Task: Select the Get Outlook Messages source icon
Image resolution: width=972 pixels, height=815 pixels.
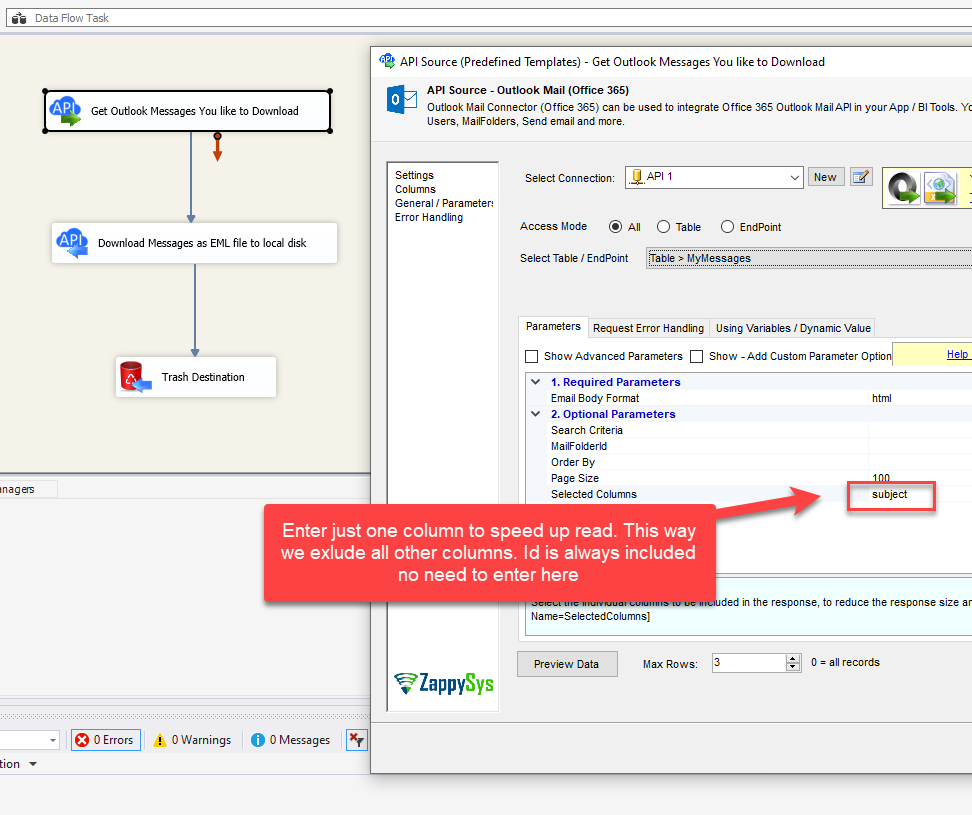Action: point(66,111)
